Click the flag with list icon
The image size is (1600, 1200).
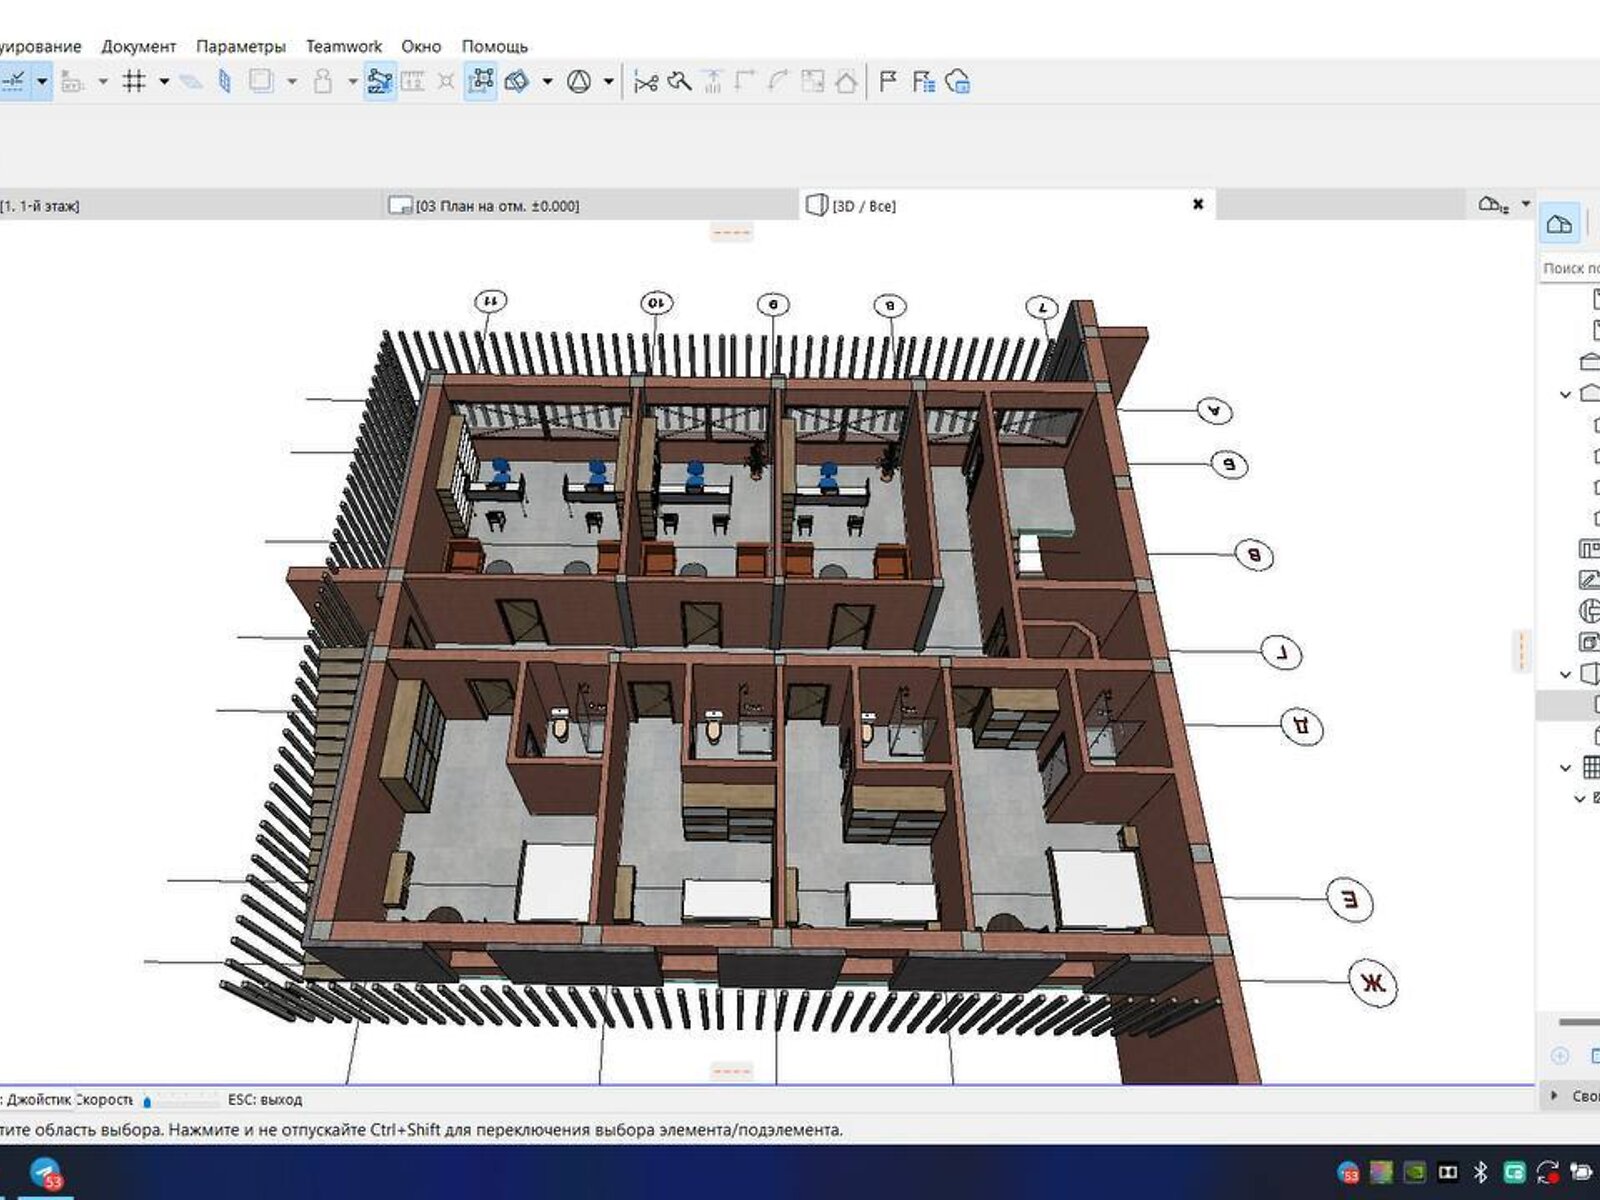pos(923,82)
